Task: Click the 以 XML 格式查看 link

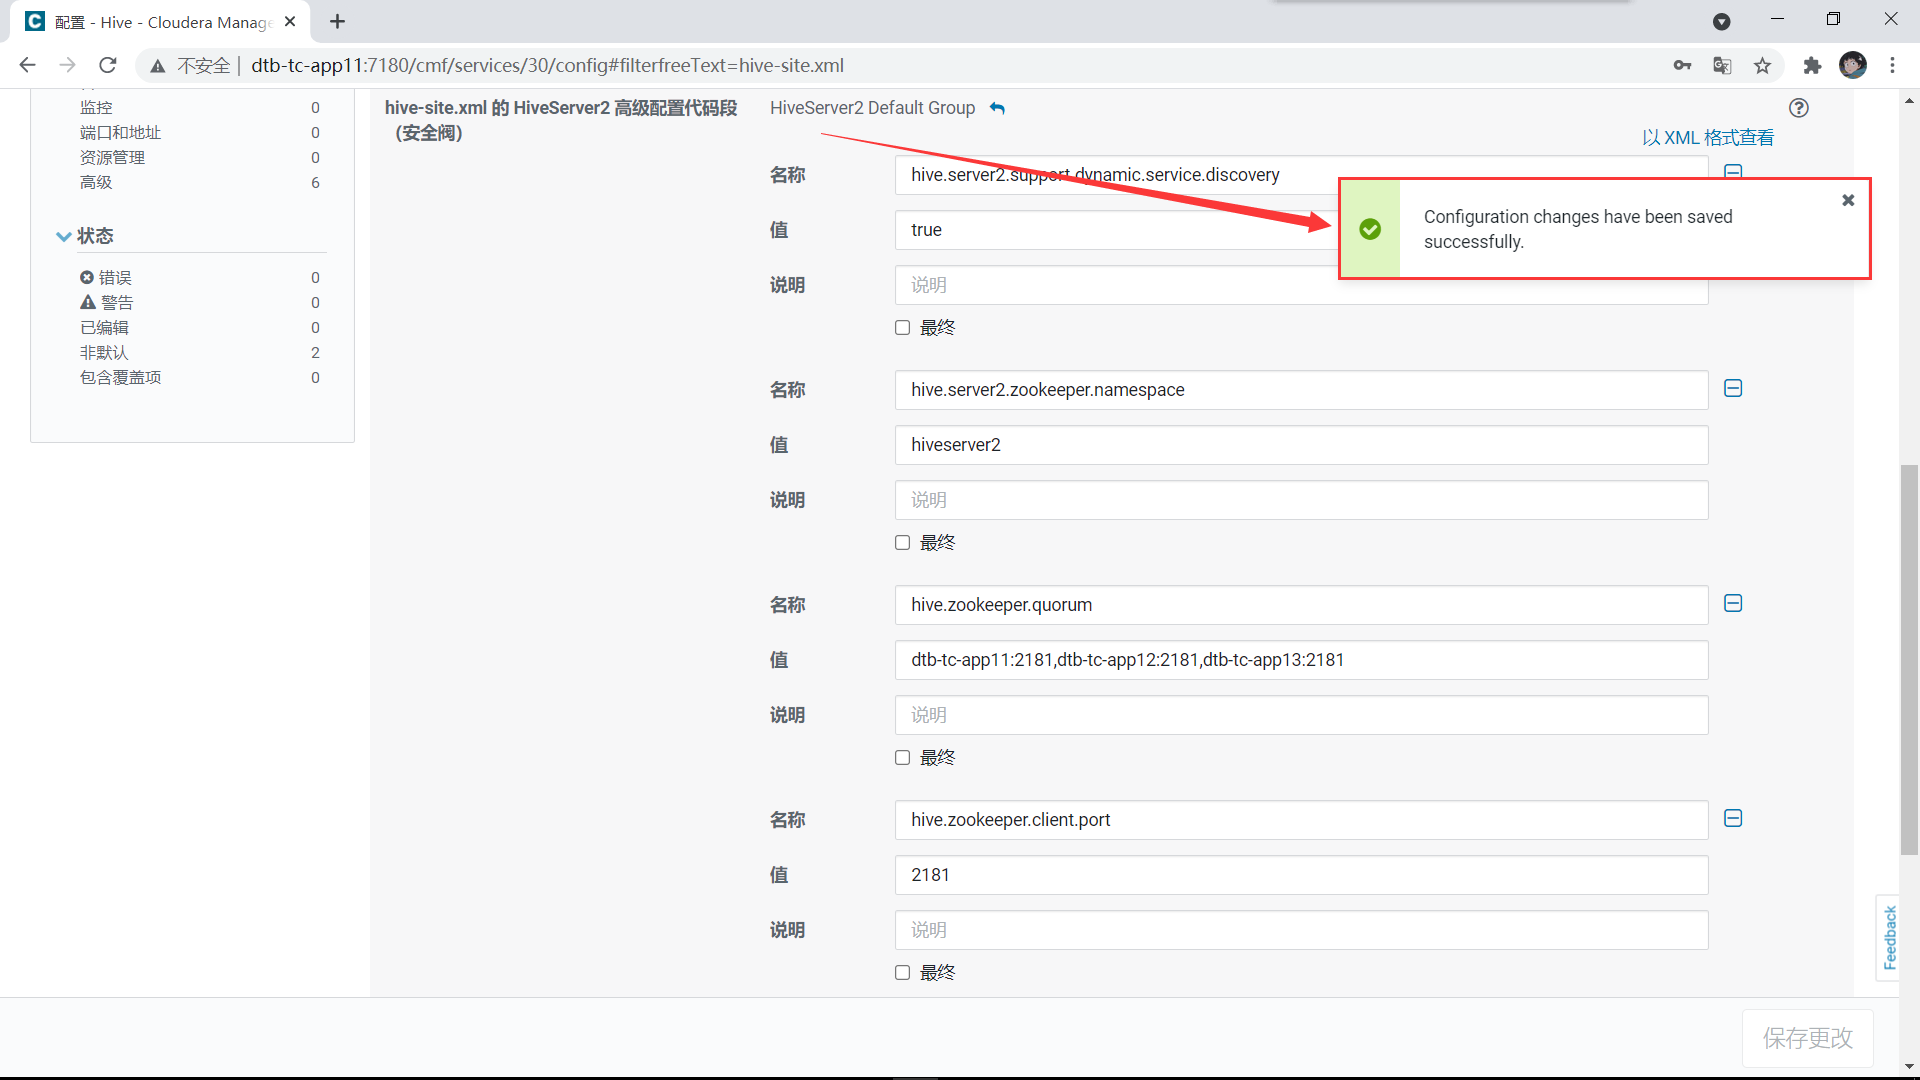Action: 1708,137
